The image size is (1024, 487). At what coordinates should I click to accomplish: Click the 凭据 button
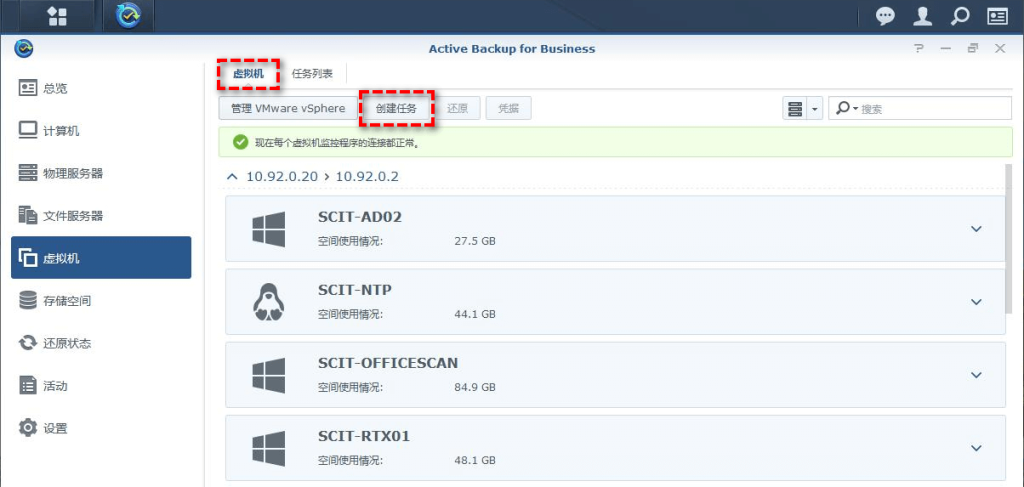coord(508,108)
